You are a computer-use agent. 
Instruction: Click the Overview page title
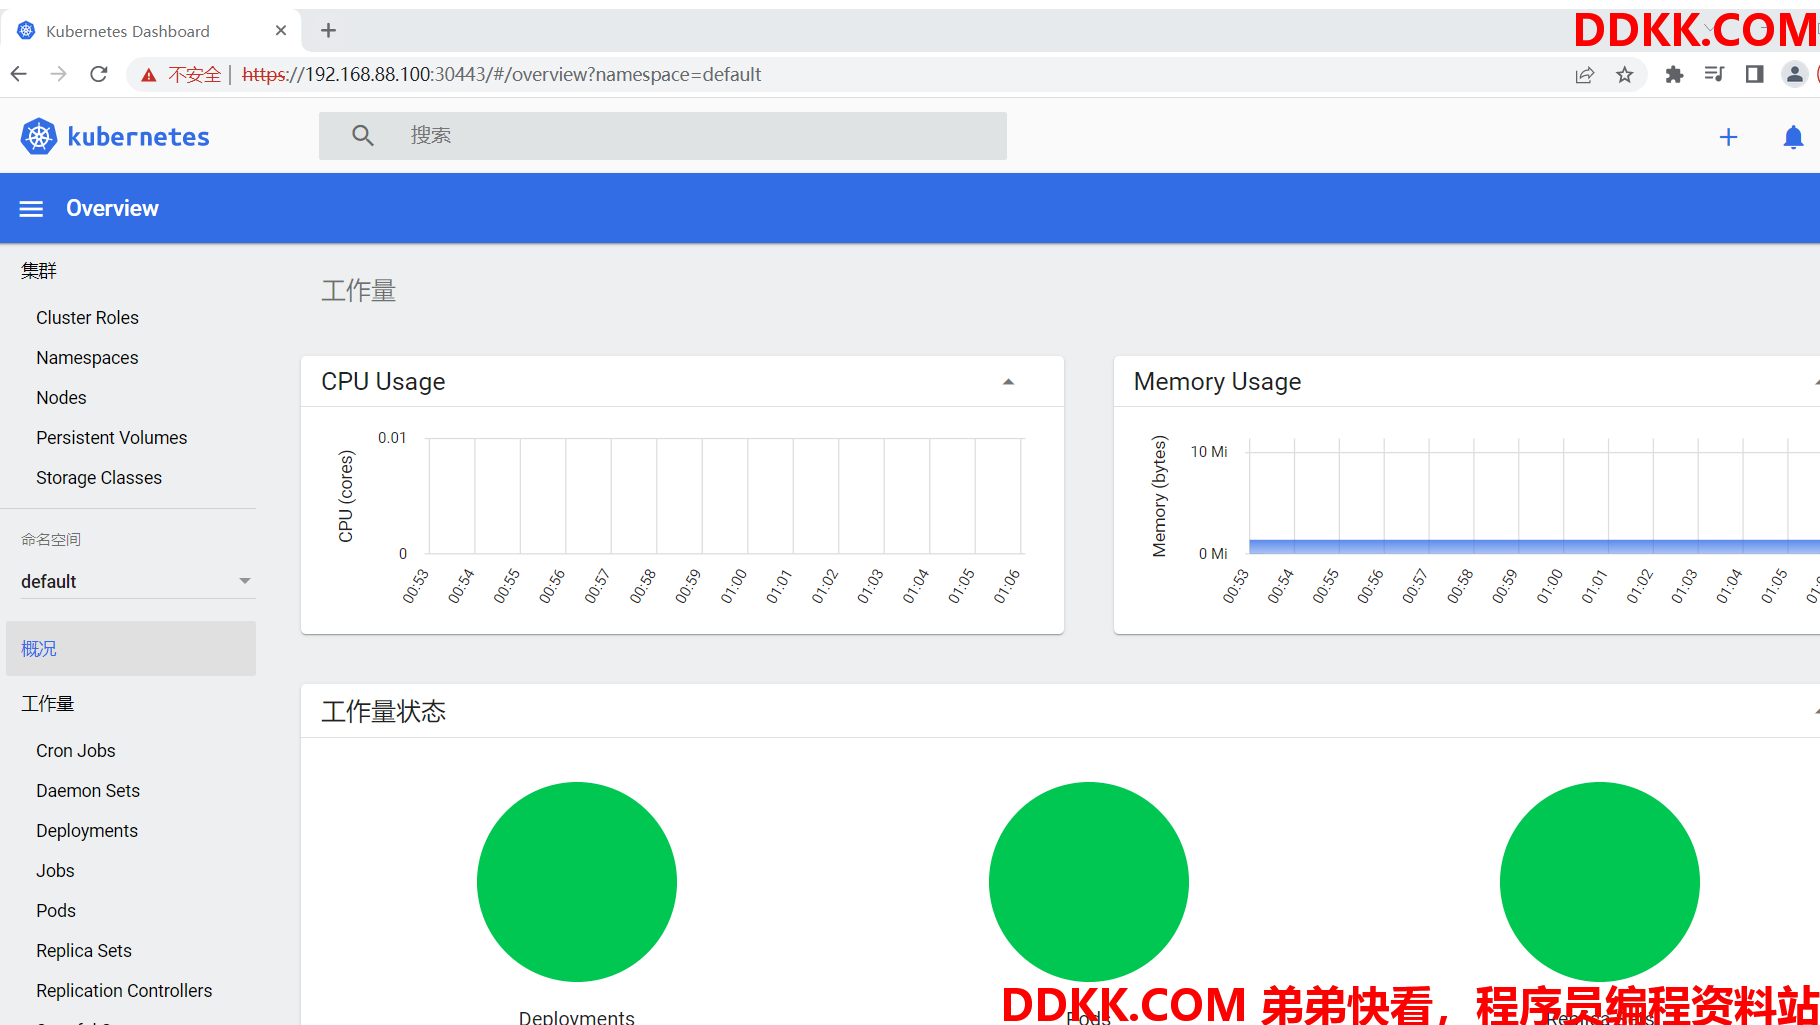click(112, 209)
